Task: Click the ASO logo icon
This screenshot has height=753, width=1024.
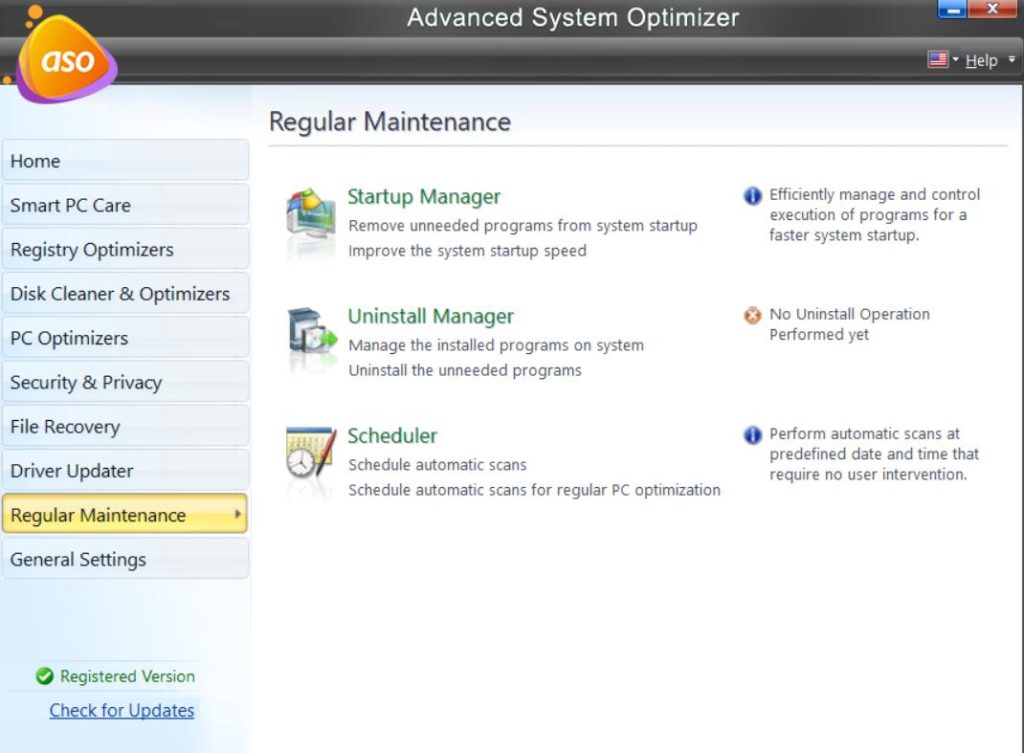Action: (x=67, y=60)
